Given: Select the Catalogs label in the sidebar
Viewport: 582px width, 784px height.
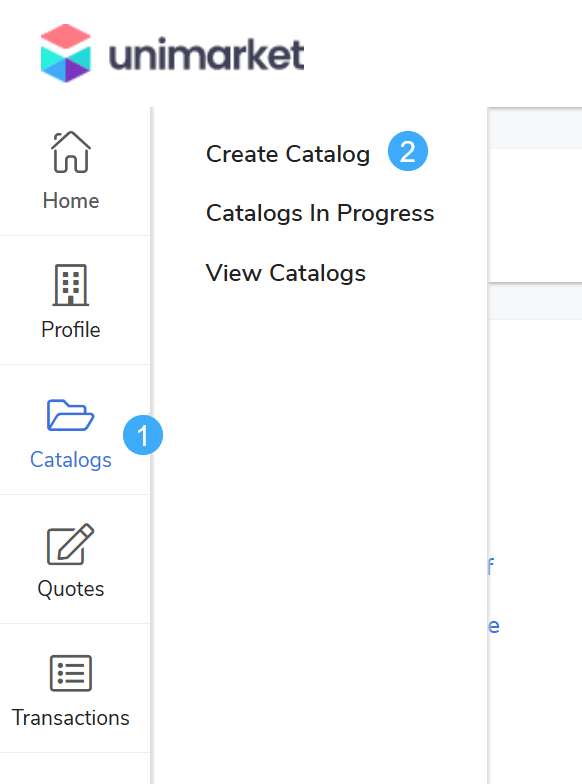Looking at the screenshot, I should pyautogui.click(x=70, y=460).
